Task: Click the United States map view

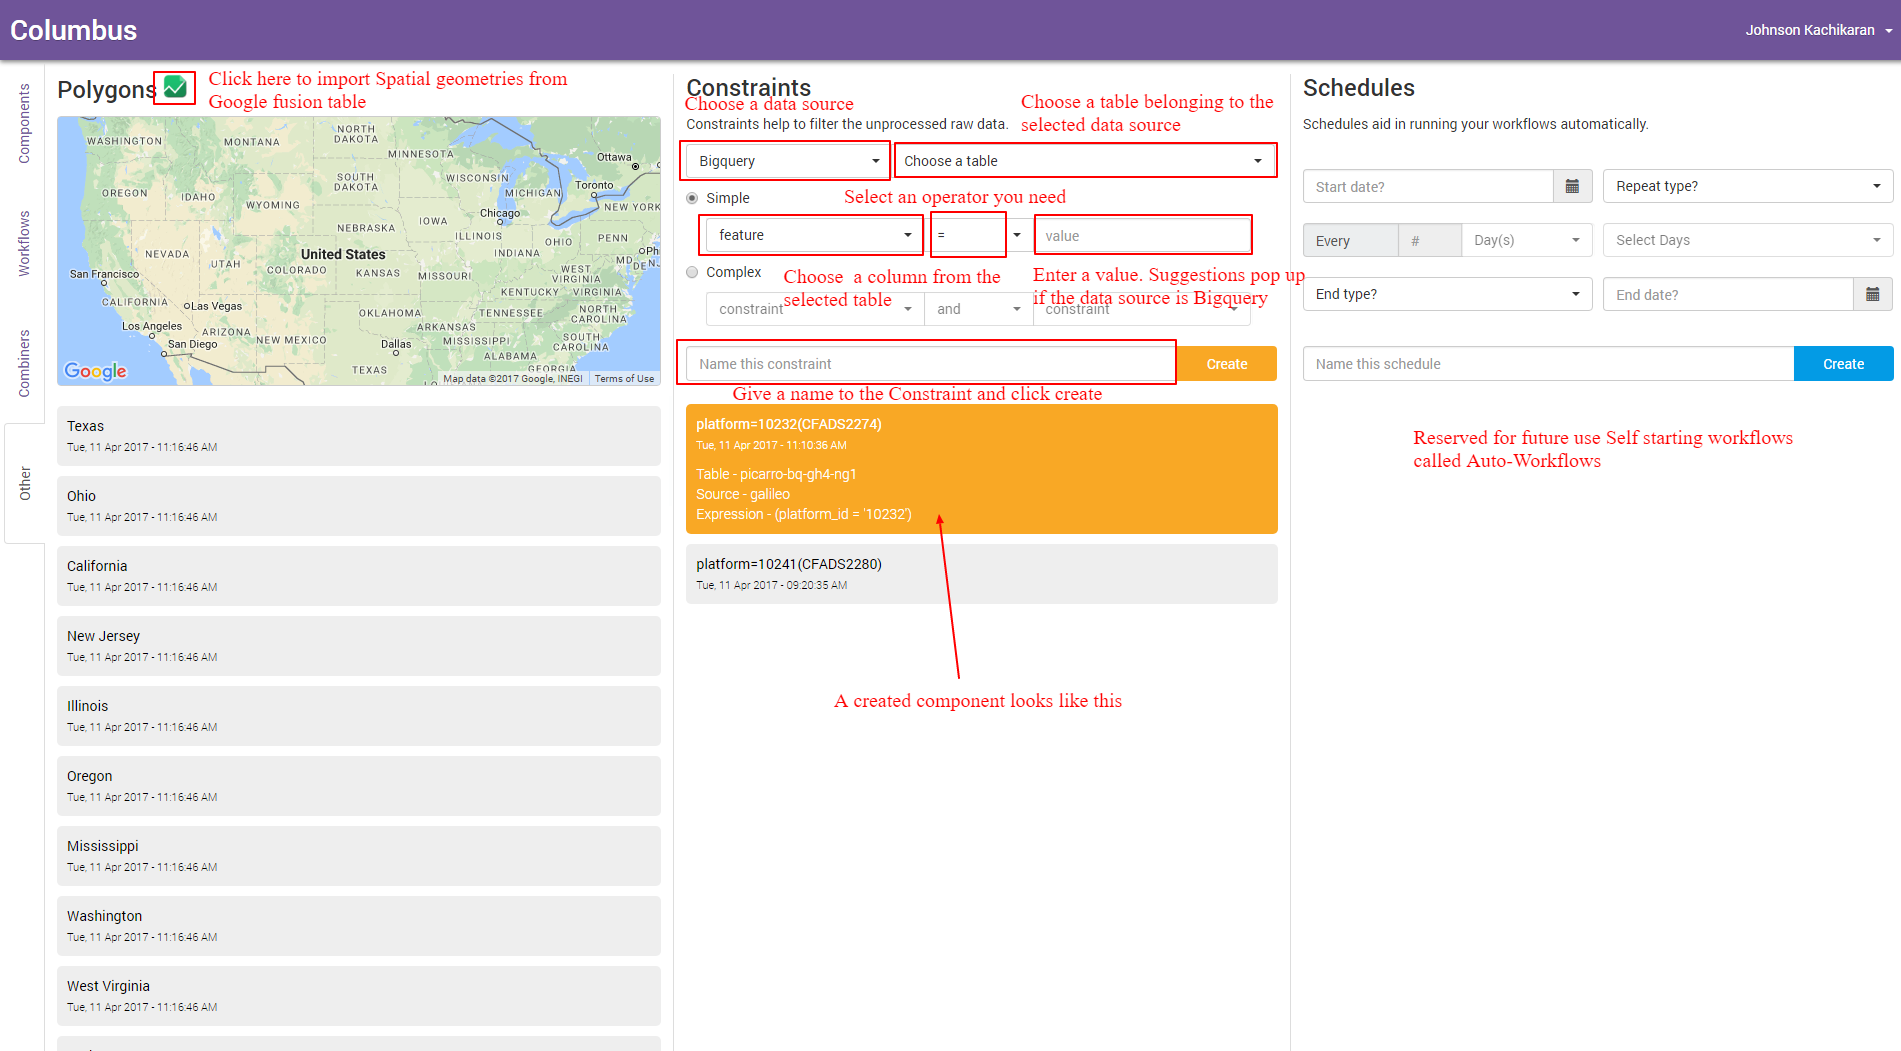Action: [359, 251]
